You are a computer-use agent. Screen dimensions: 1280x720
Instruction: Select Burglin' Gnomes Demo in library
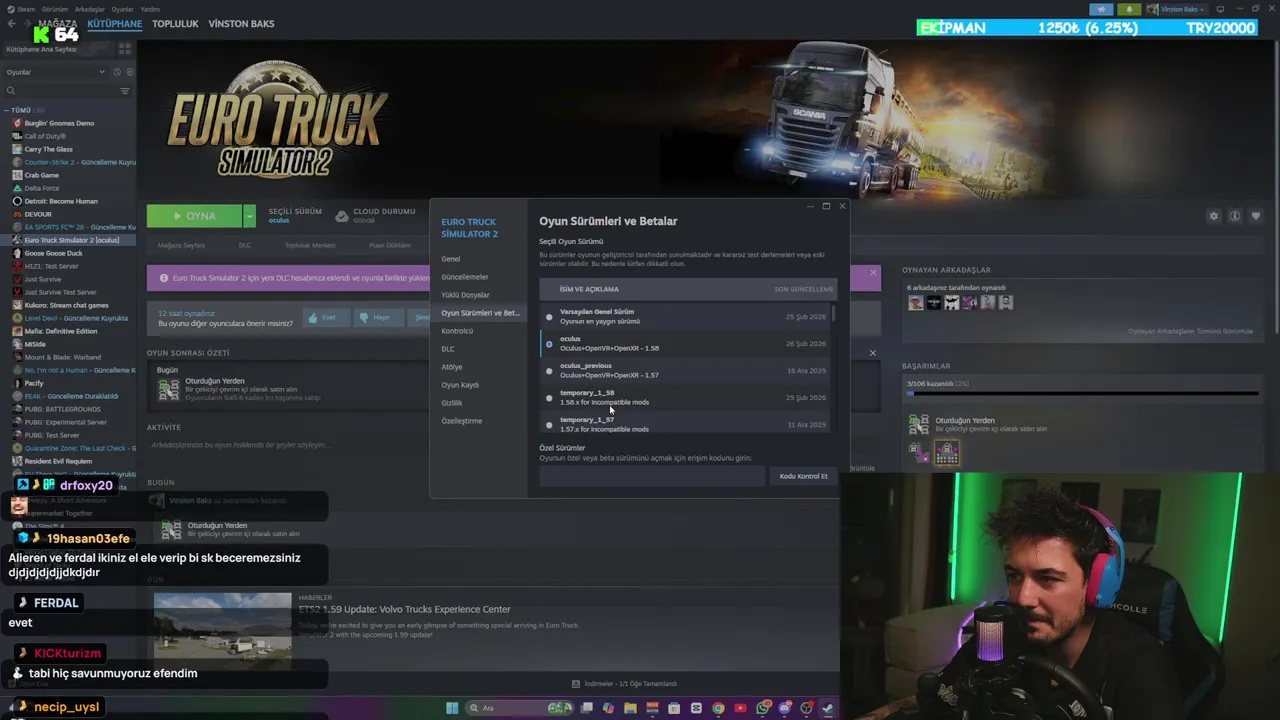pos(59,123)
